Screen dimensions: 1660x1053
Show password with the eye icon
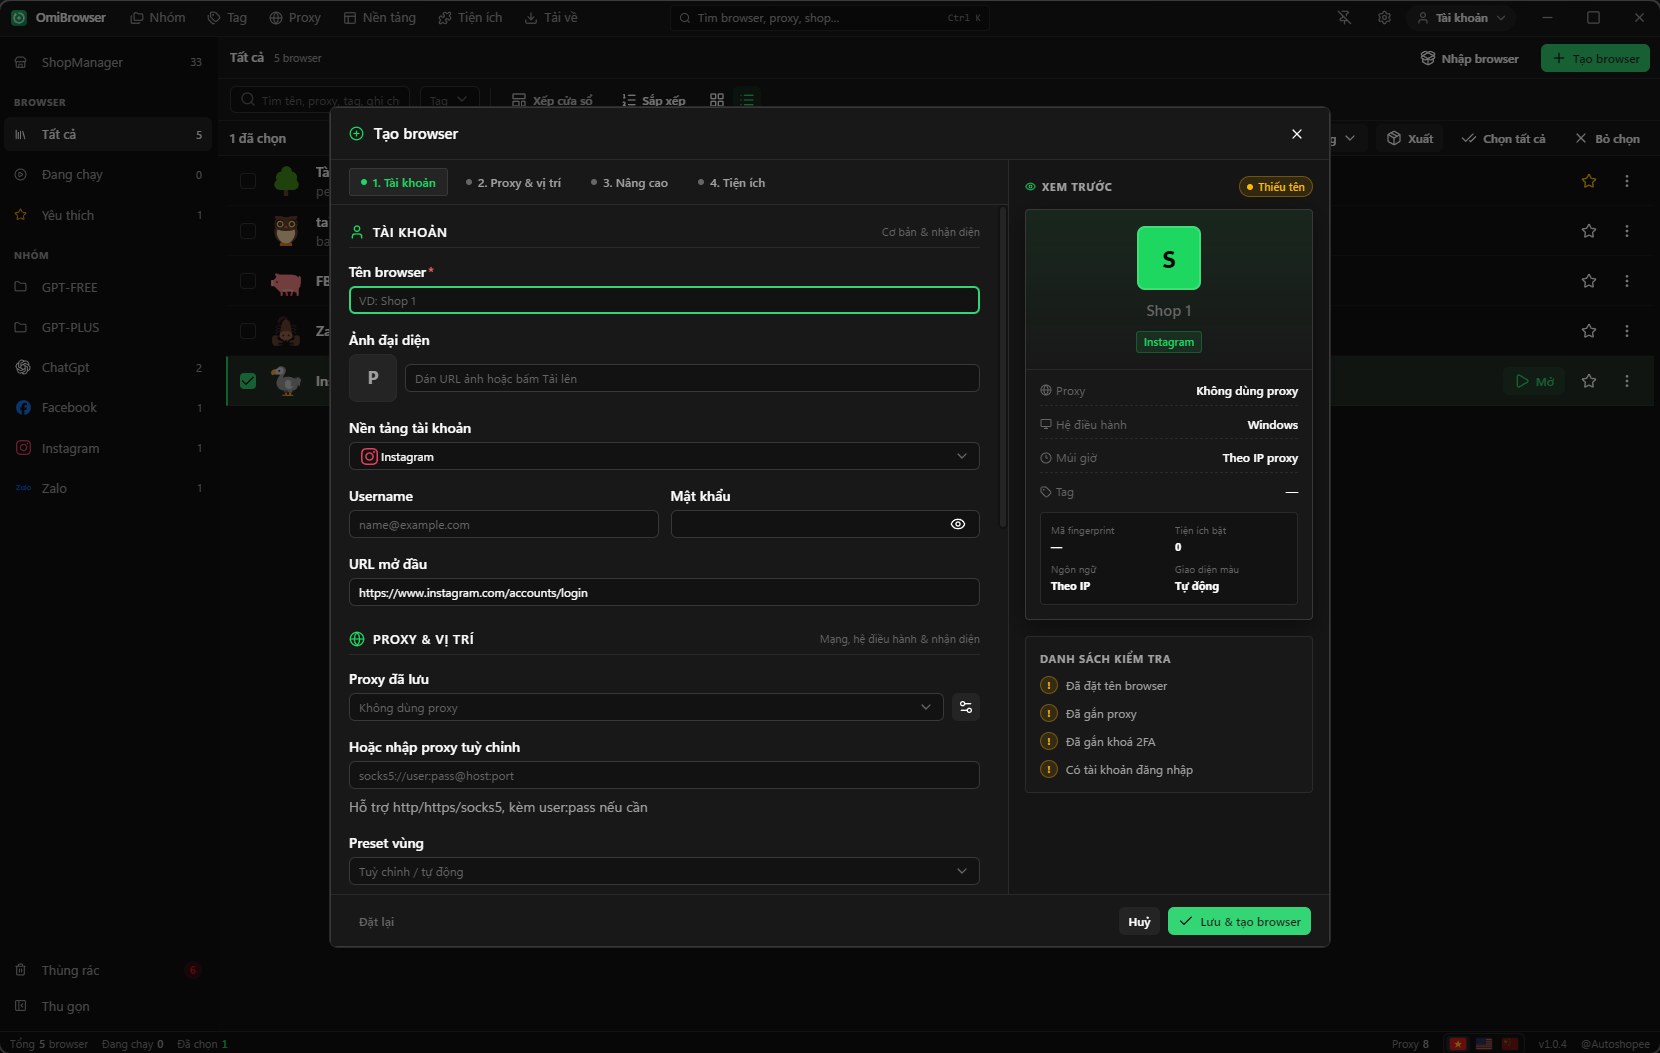click(958, 524)
